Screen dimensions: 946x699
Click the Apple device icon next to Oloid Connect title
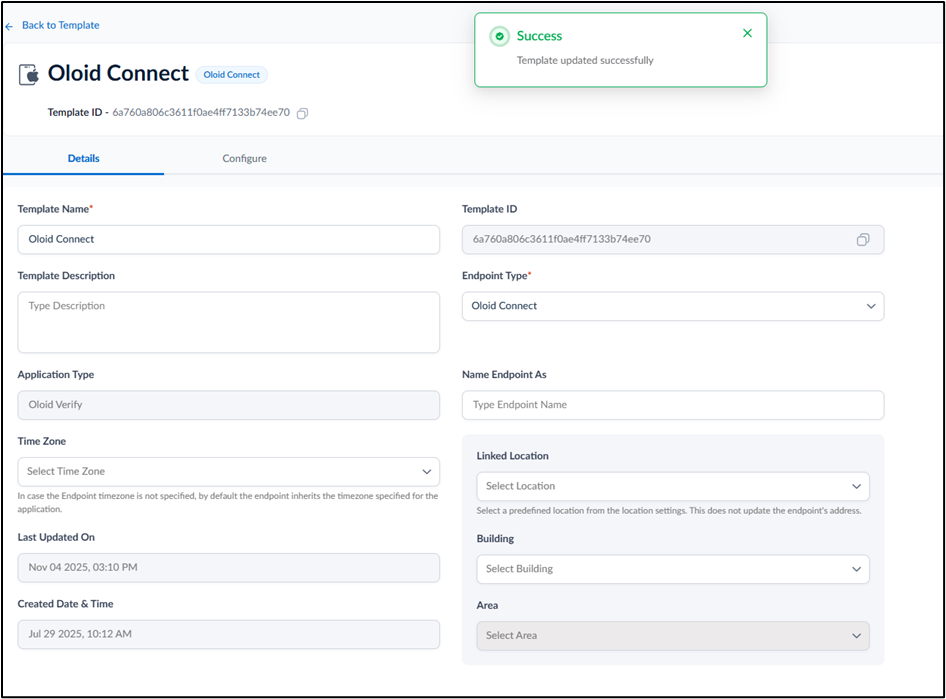29,75
